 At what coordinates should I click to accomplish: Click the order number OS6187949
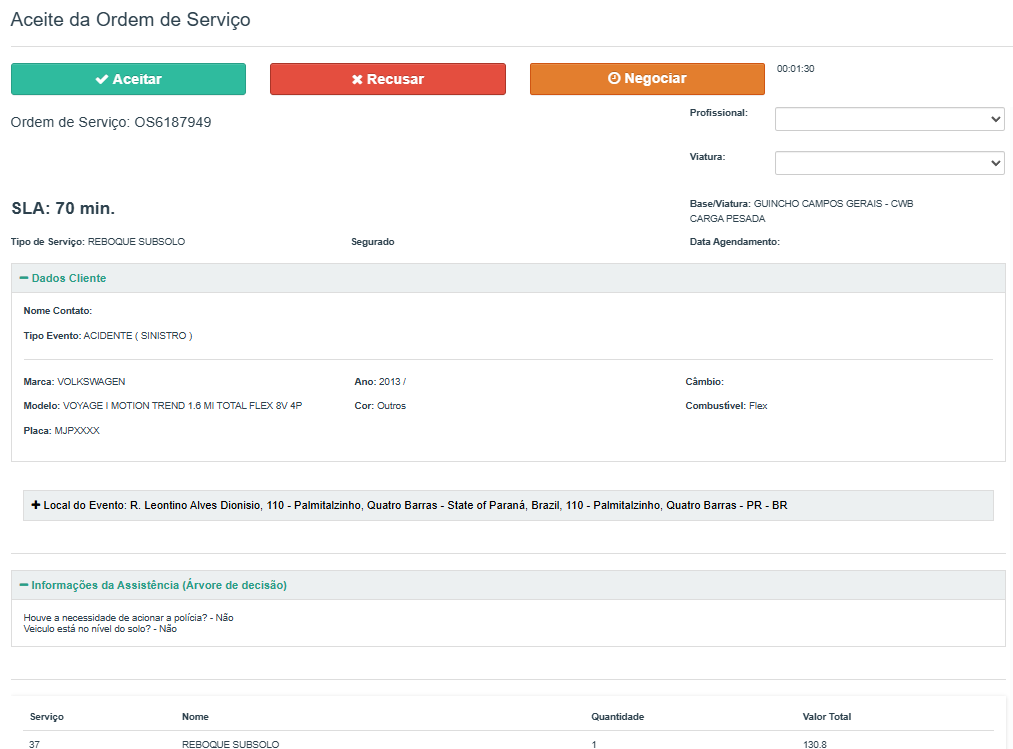coord(172,122)
